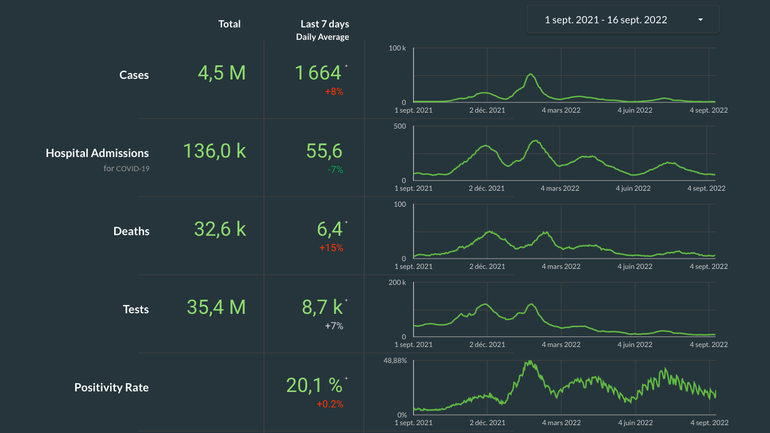
Task: Open the date range dropdown arrow
Action: coord(700,19)
